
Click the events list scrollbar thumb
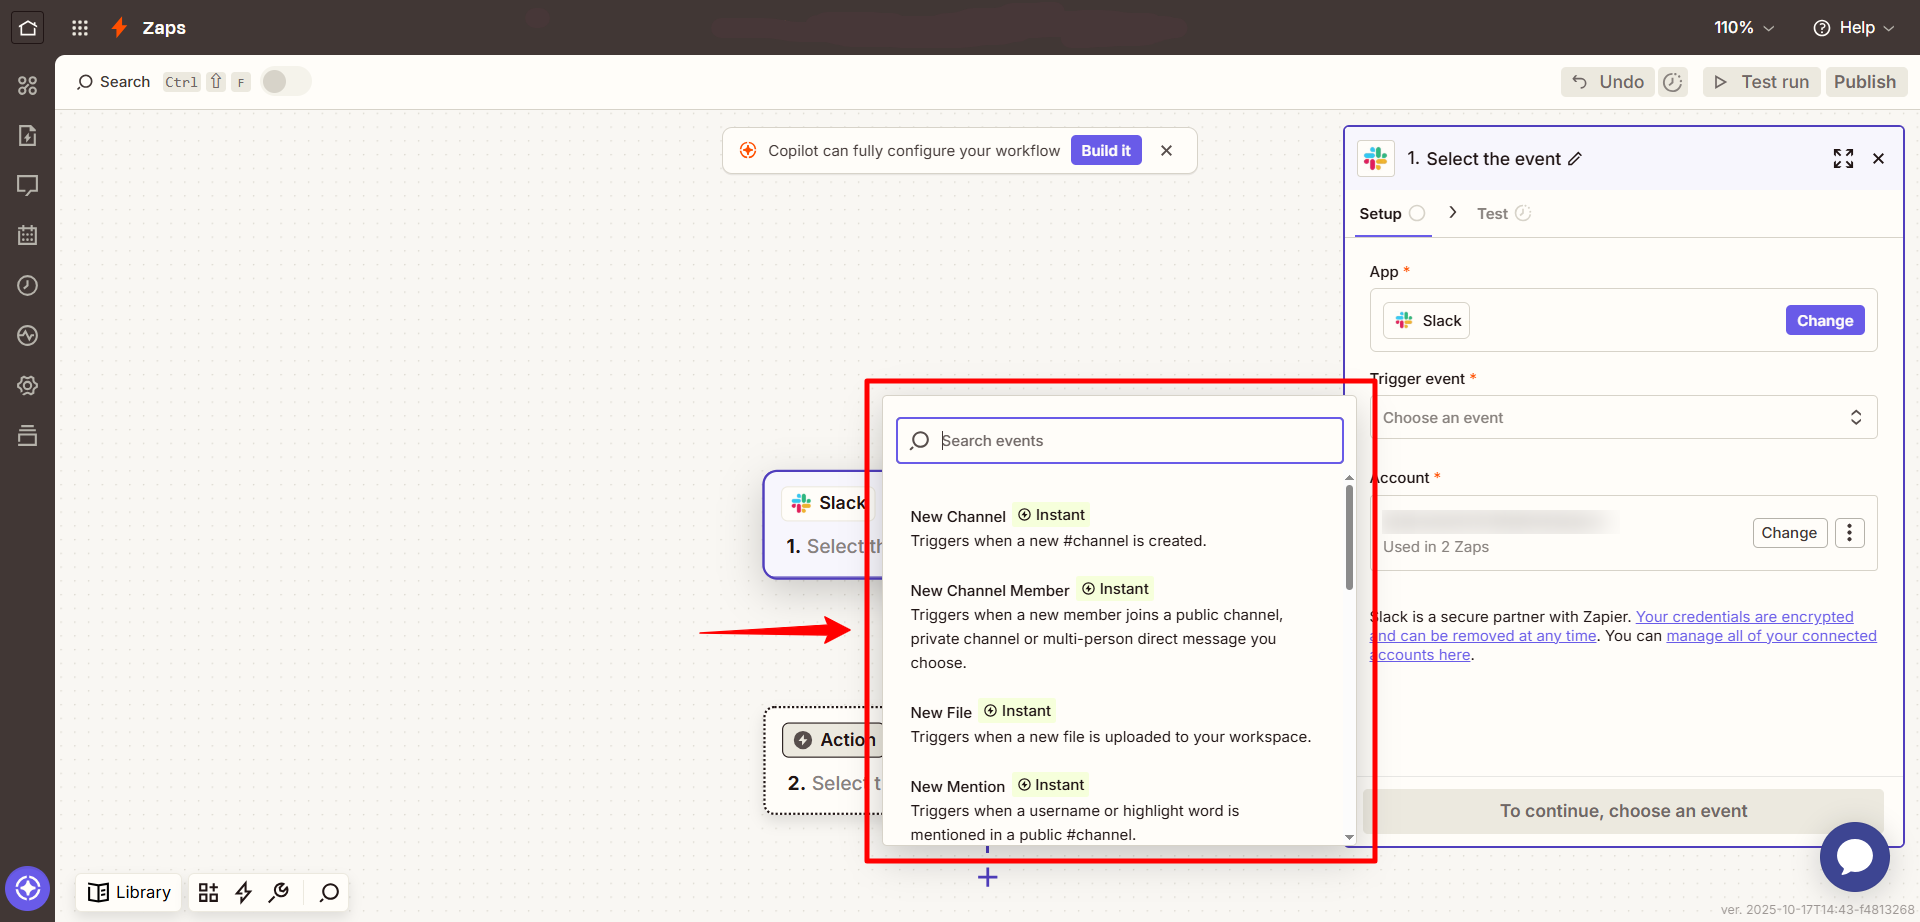(1349, 537)
